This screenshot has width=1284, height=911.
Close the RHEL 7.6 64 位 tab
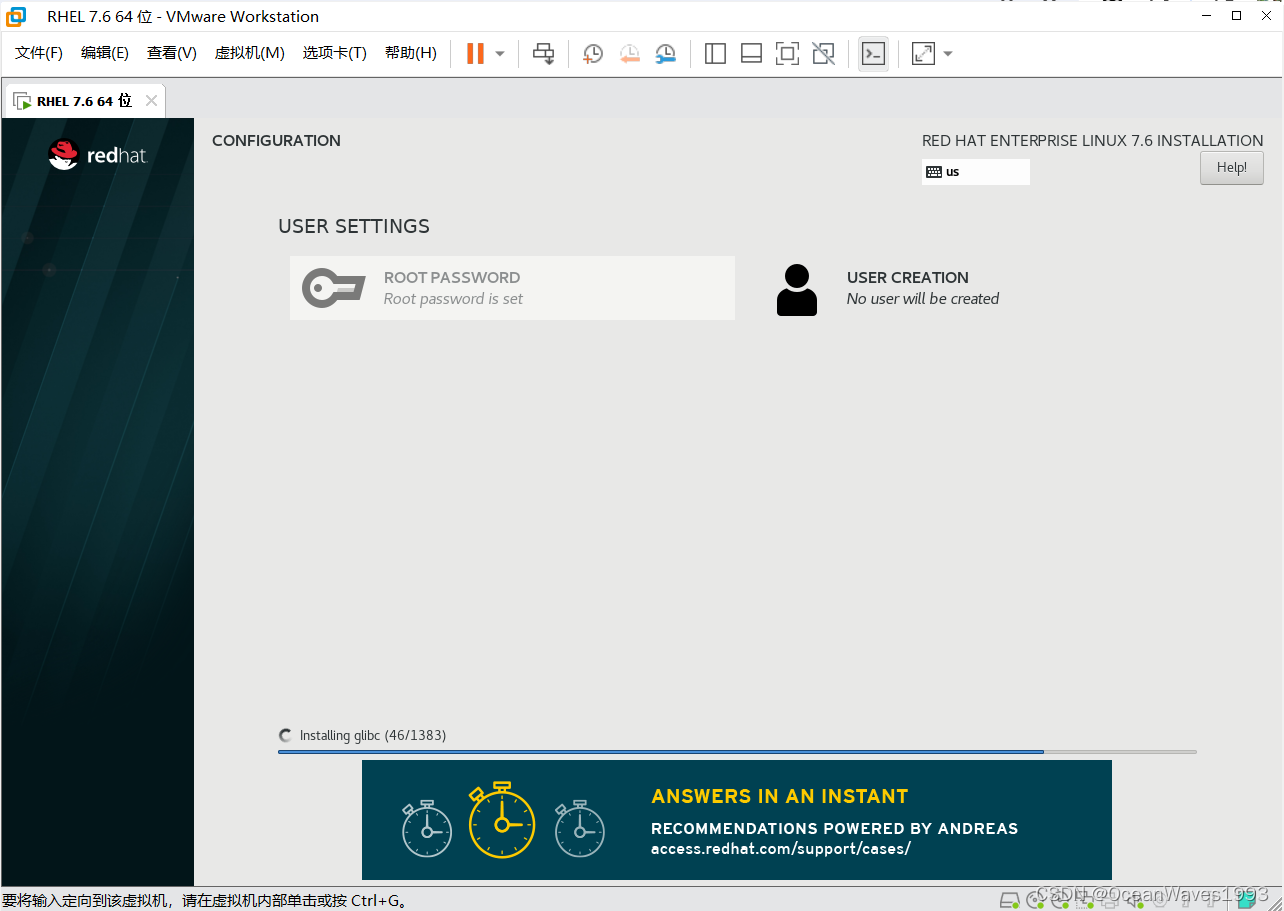point(151,101)
